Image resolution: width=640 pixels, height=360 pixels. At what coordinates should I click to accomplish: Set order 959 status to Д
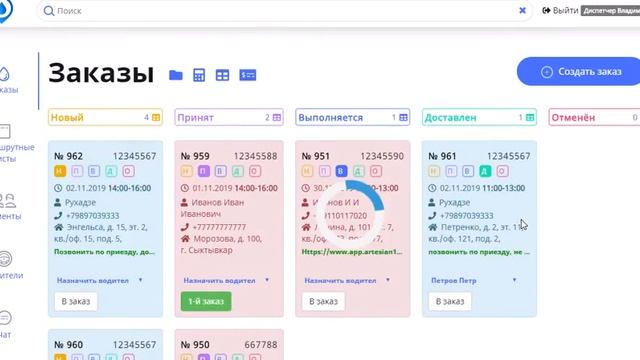tap(238, 171)
